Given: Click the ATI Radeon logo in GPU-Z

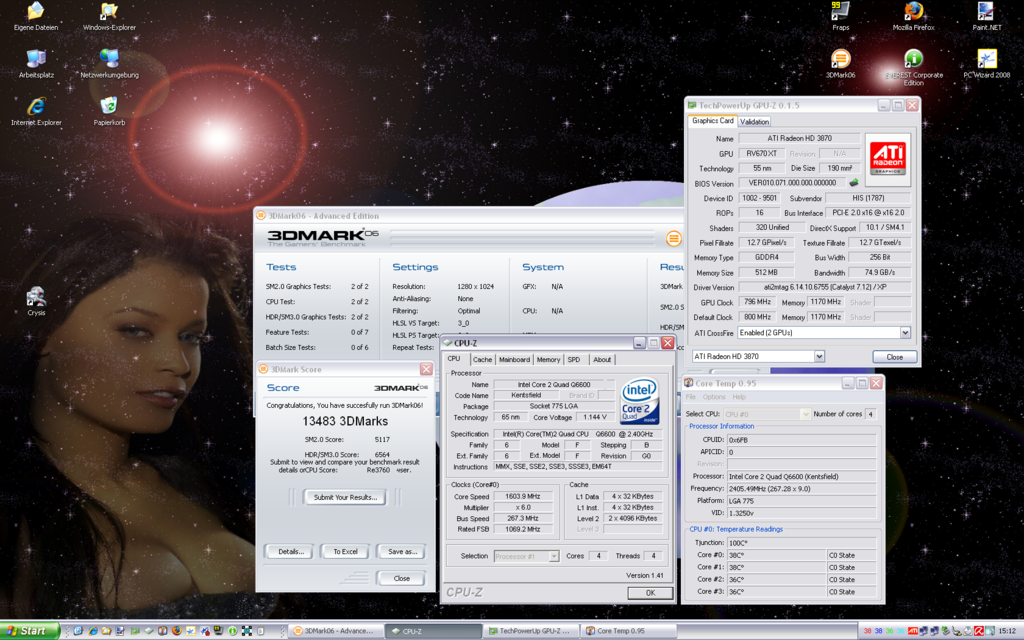Looking at the screenshot, I should [x=888, y=158].
